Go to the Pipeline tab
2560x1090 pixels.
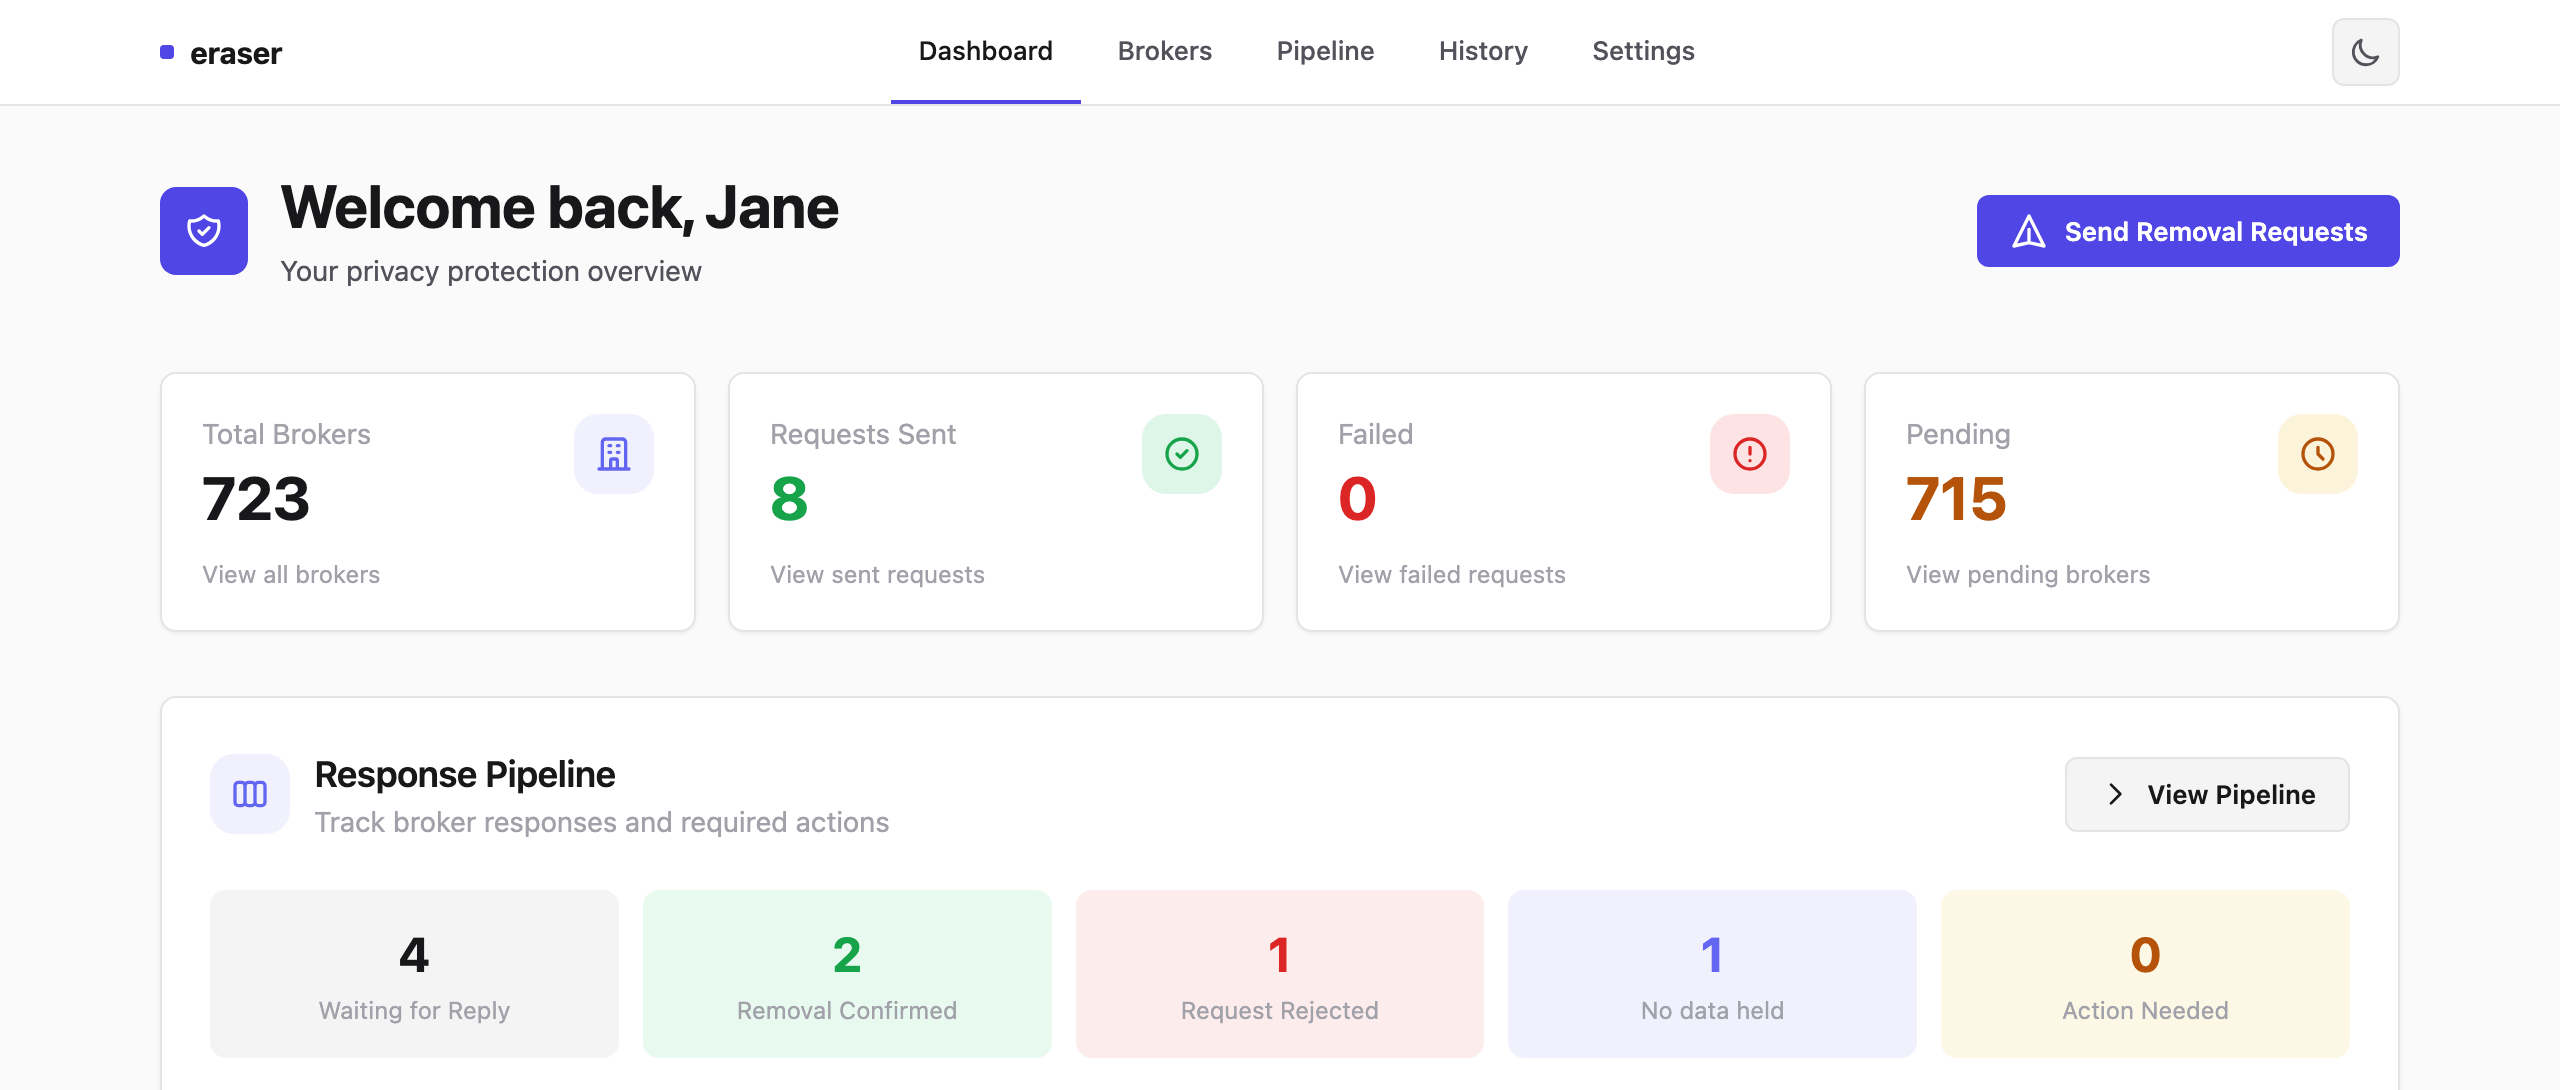[1325, 51]
